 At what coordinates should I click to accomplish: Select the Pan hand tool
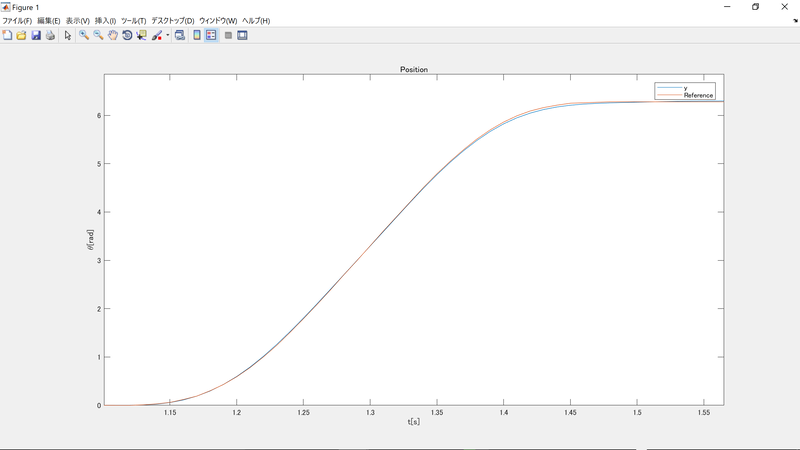pos(112,35)
